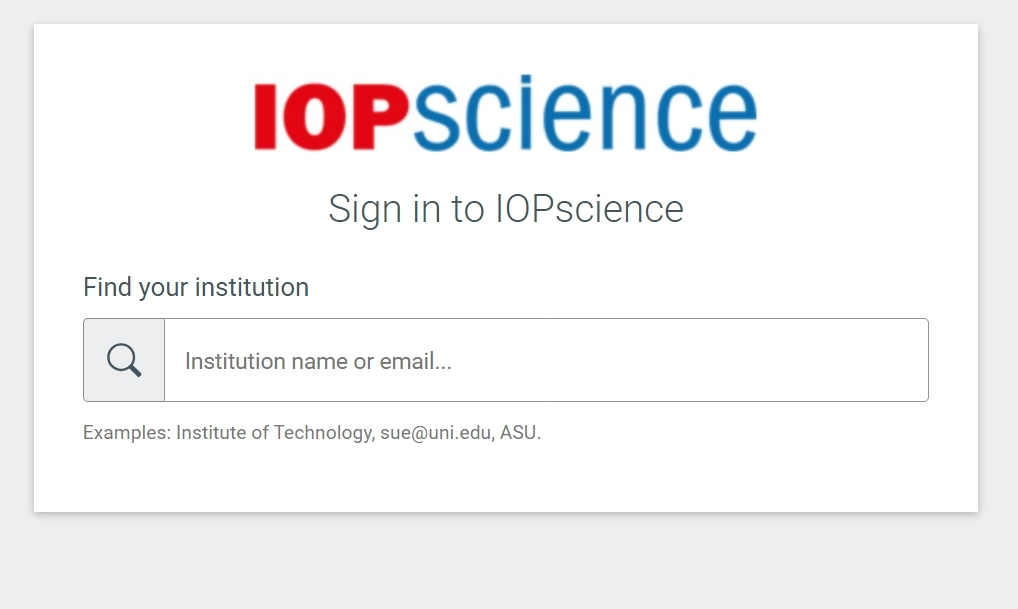Click the word 'IOPscience' in the sign-in heading
Viewport: 1018px width, 609px height.
[590, 209]
